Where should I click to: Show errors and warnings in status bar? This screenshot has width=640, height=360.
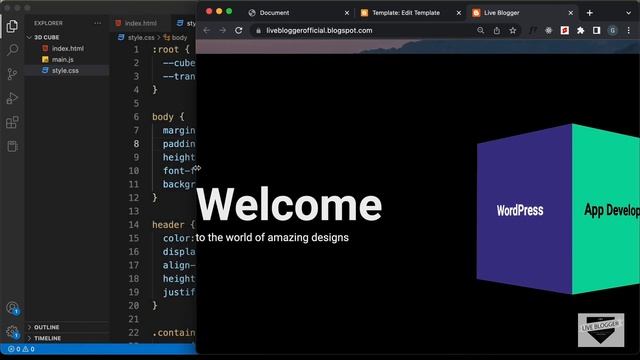(x=21, y=349)
